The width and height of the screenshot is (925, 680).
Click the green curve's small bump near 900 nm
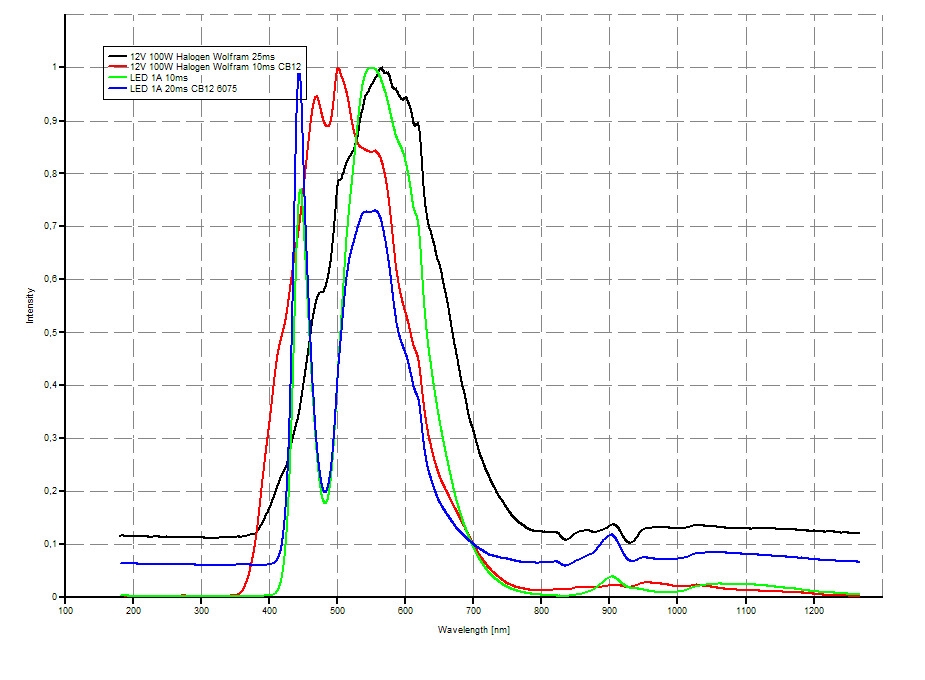[x=613, y=576]
